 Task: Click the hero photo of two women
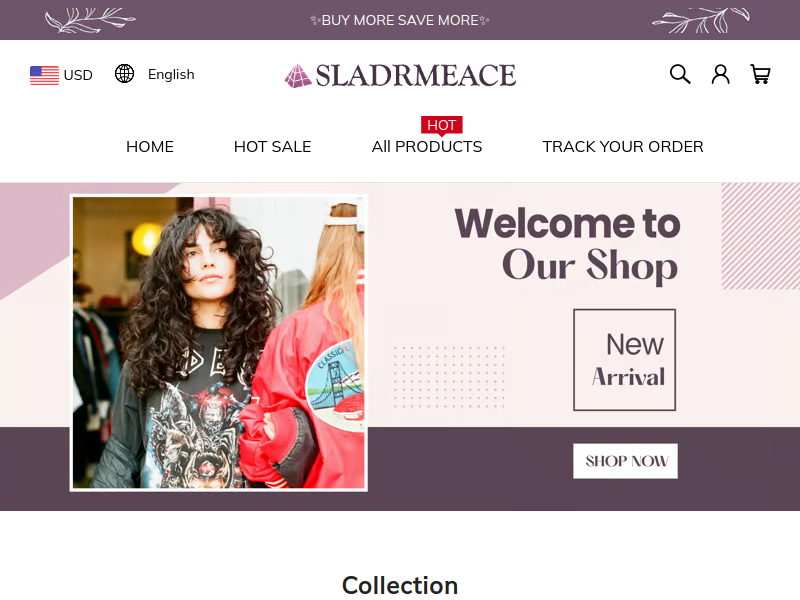pyautogui.click(x=219, y=343)
